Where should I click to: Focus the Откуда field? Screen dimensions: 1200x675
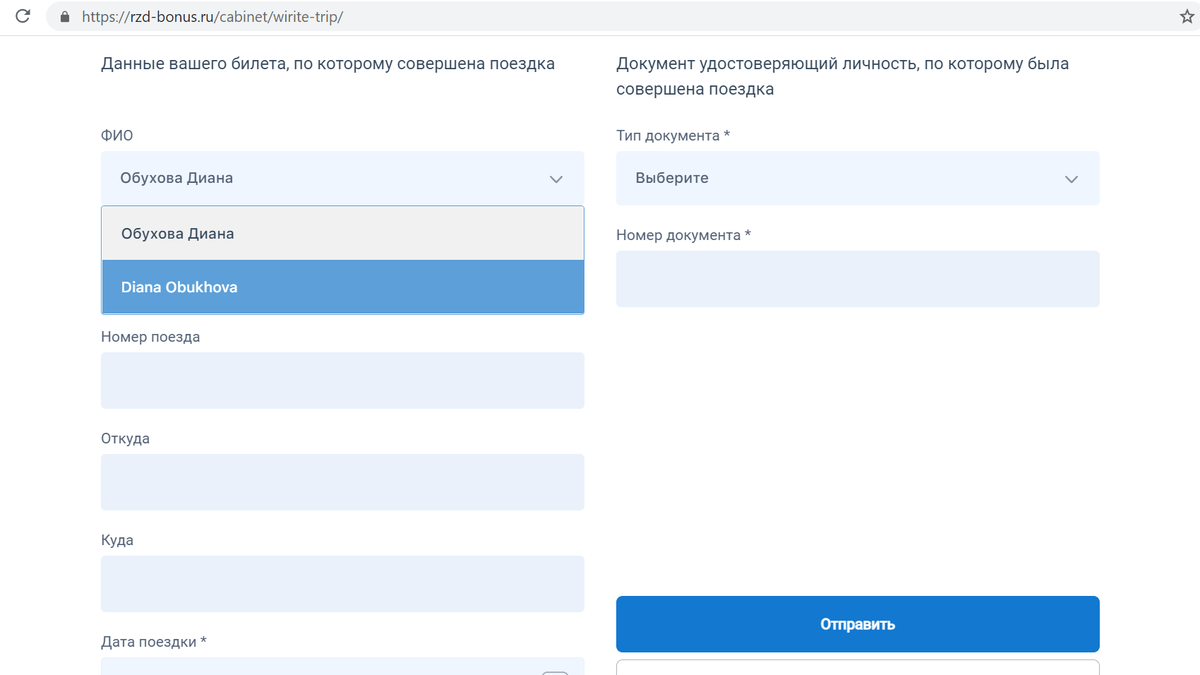[x=342, y=482]
